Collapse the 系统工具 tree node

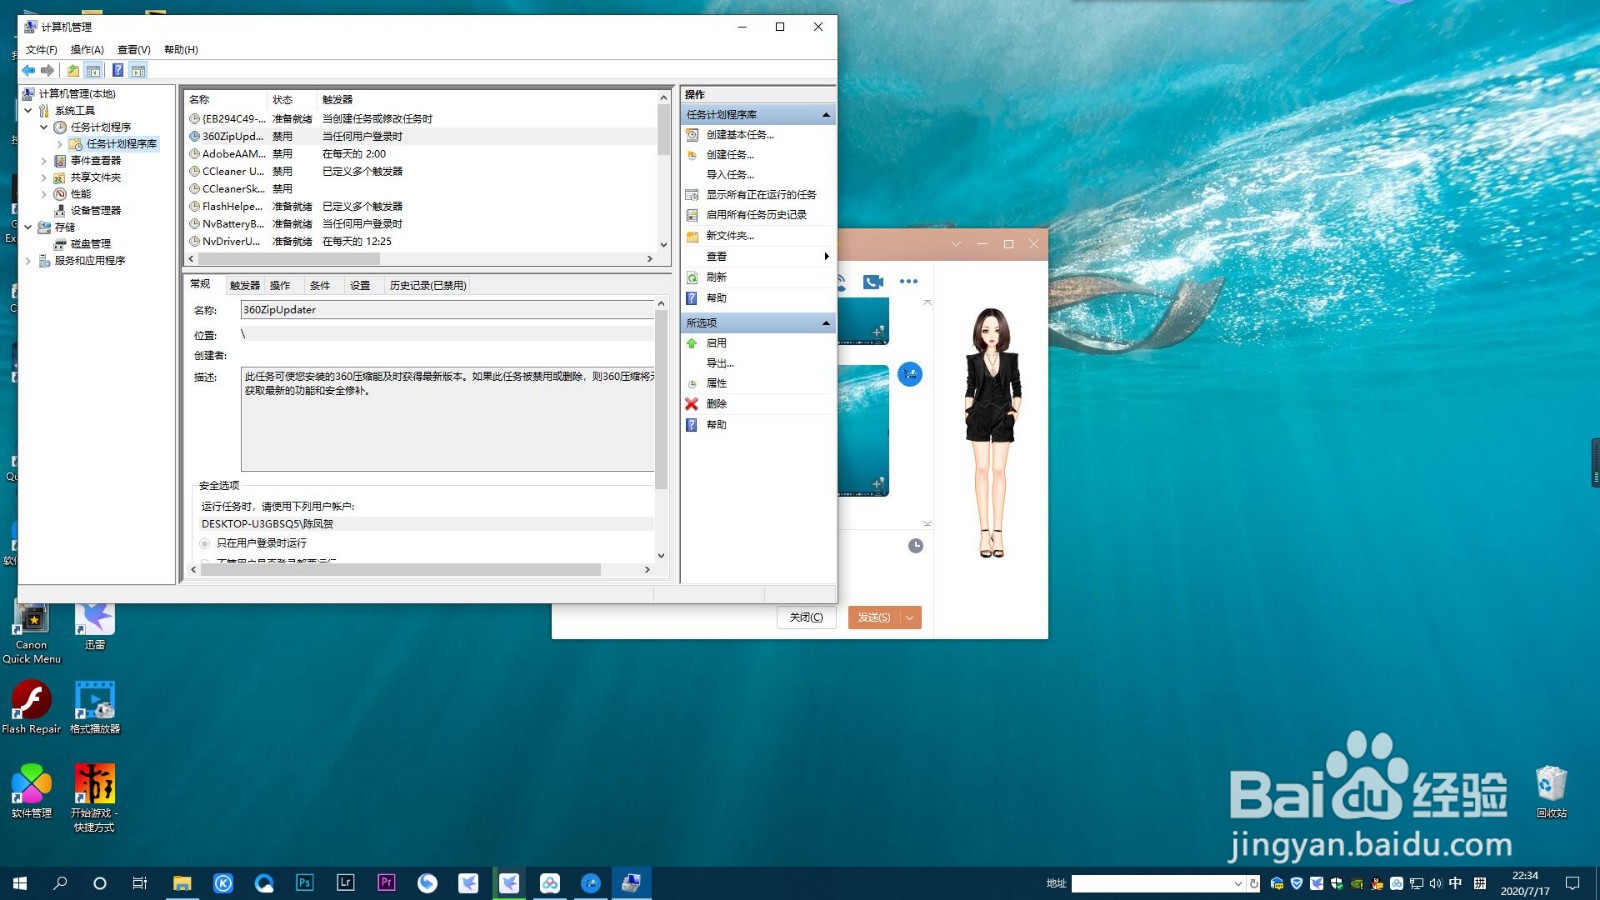click(28, 111)
